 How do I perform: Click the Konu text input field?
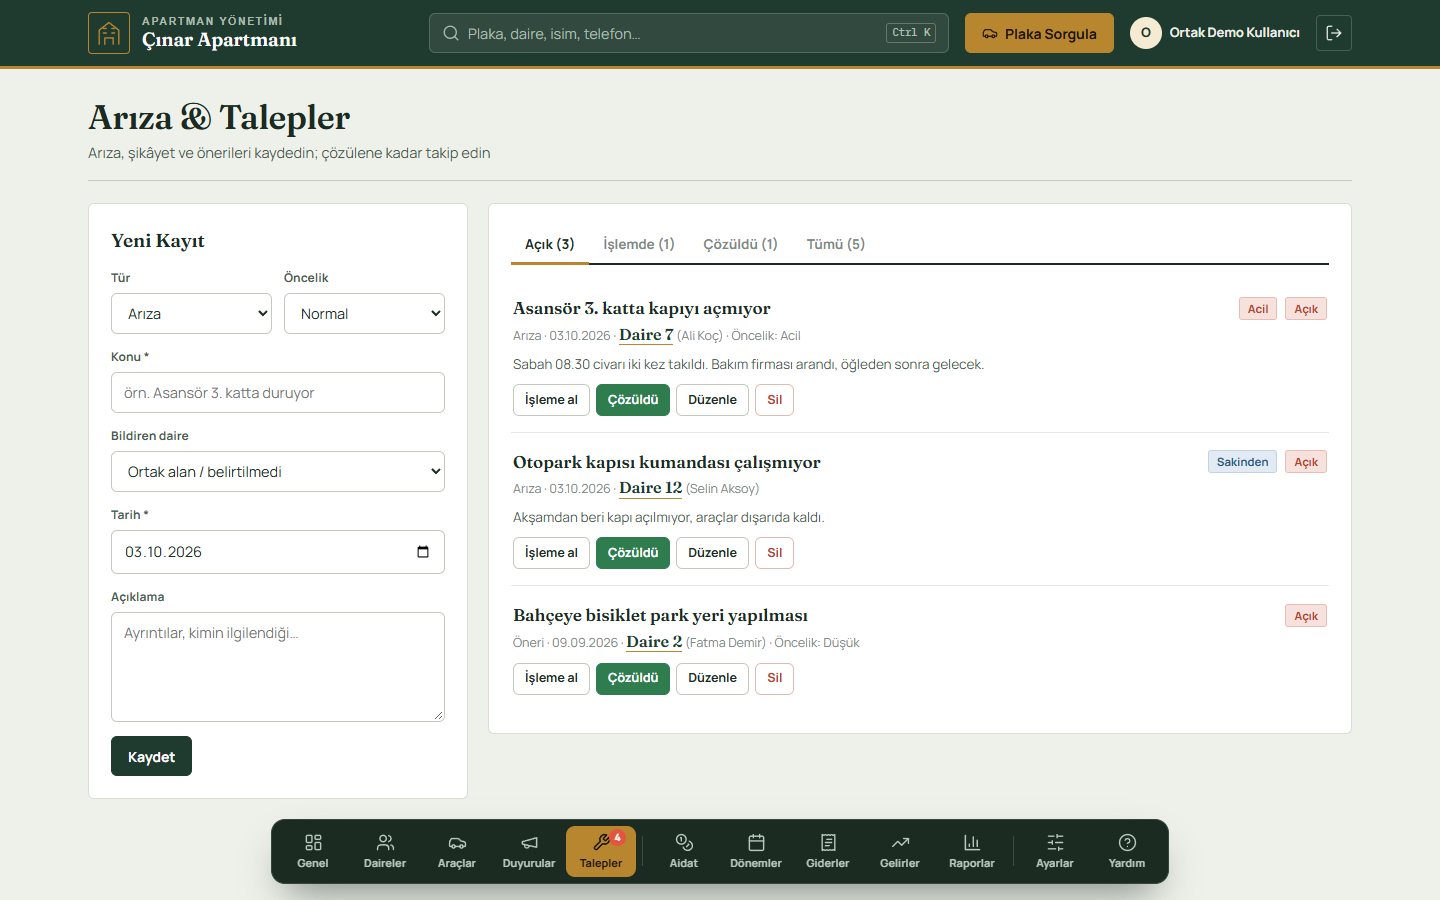coord(278,392)
